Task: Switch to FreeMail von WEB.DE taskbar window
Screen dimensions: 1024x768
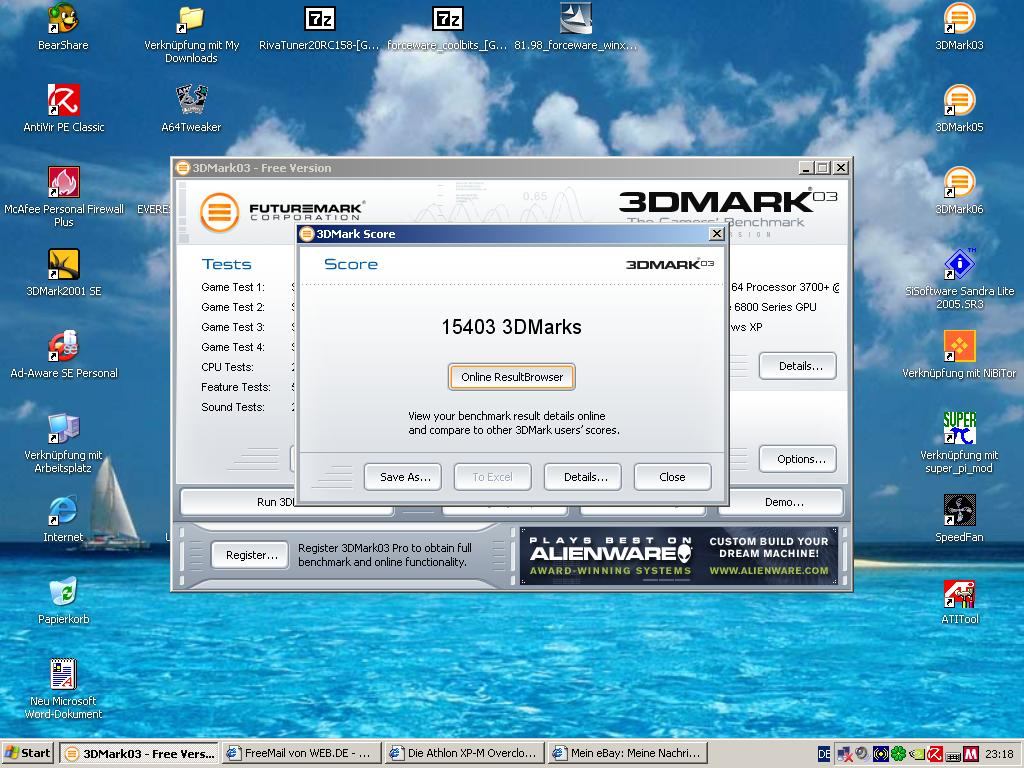Action: (302, 753)
